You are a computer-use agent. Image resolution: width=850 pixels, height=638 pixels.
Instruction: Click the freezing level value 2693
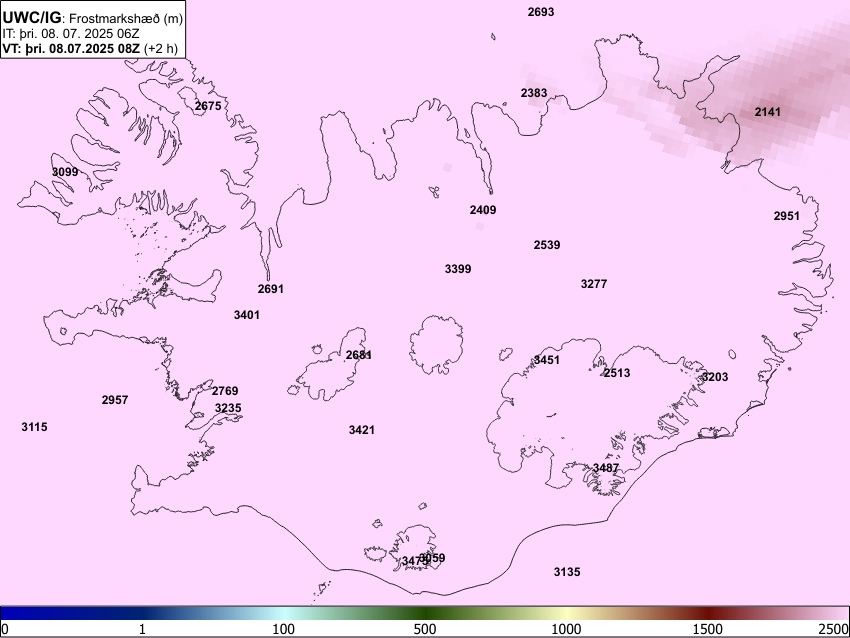[540, 12]
